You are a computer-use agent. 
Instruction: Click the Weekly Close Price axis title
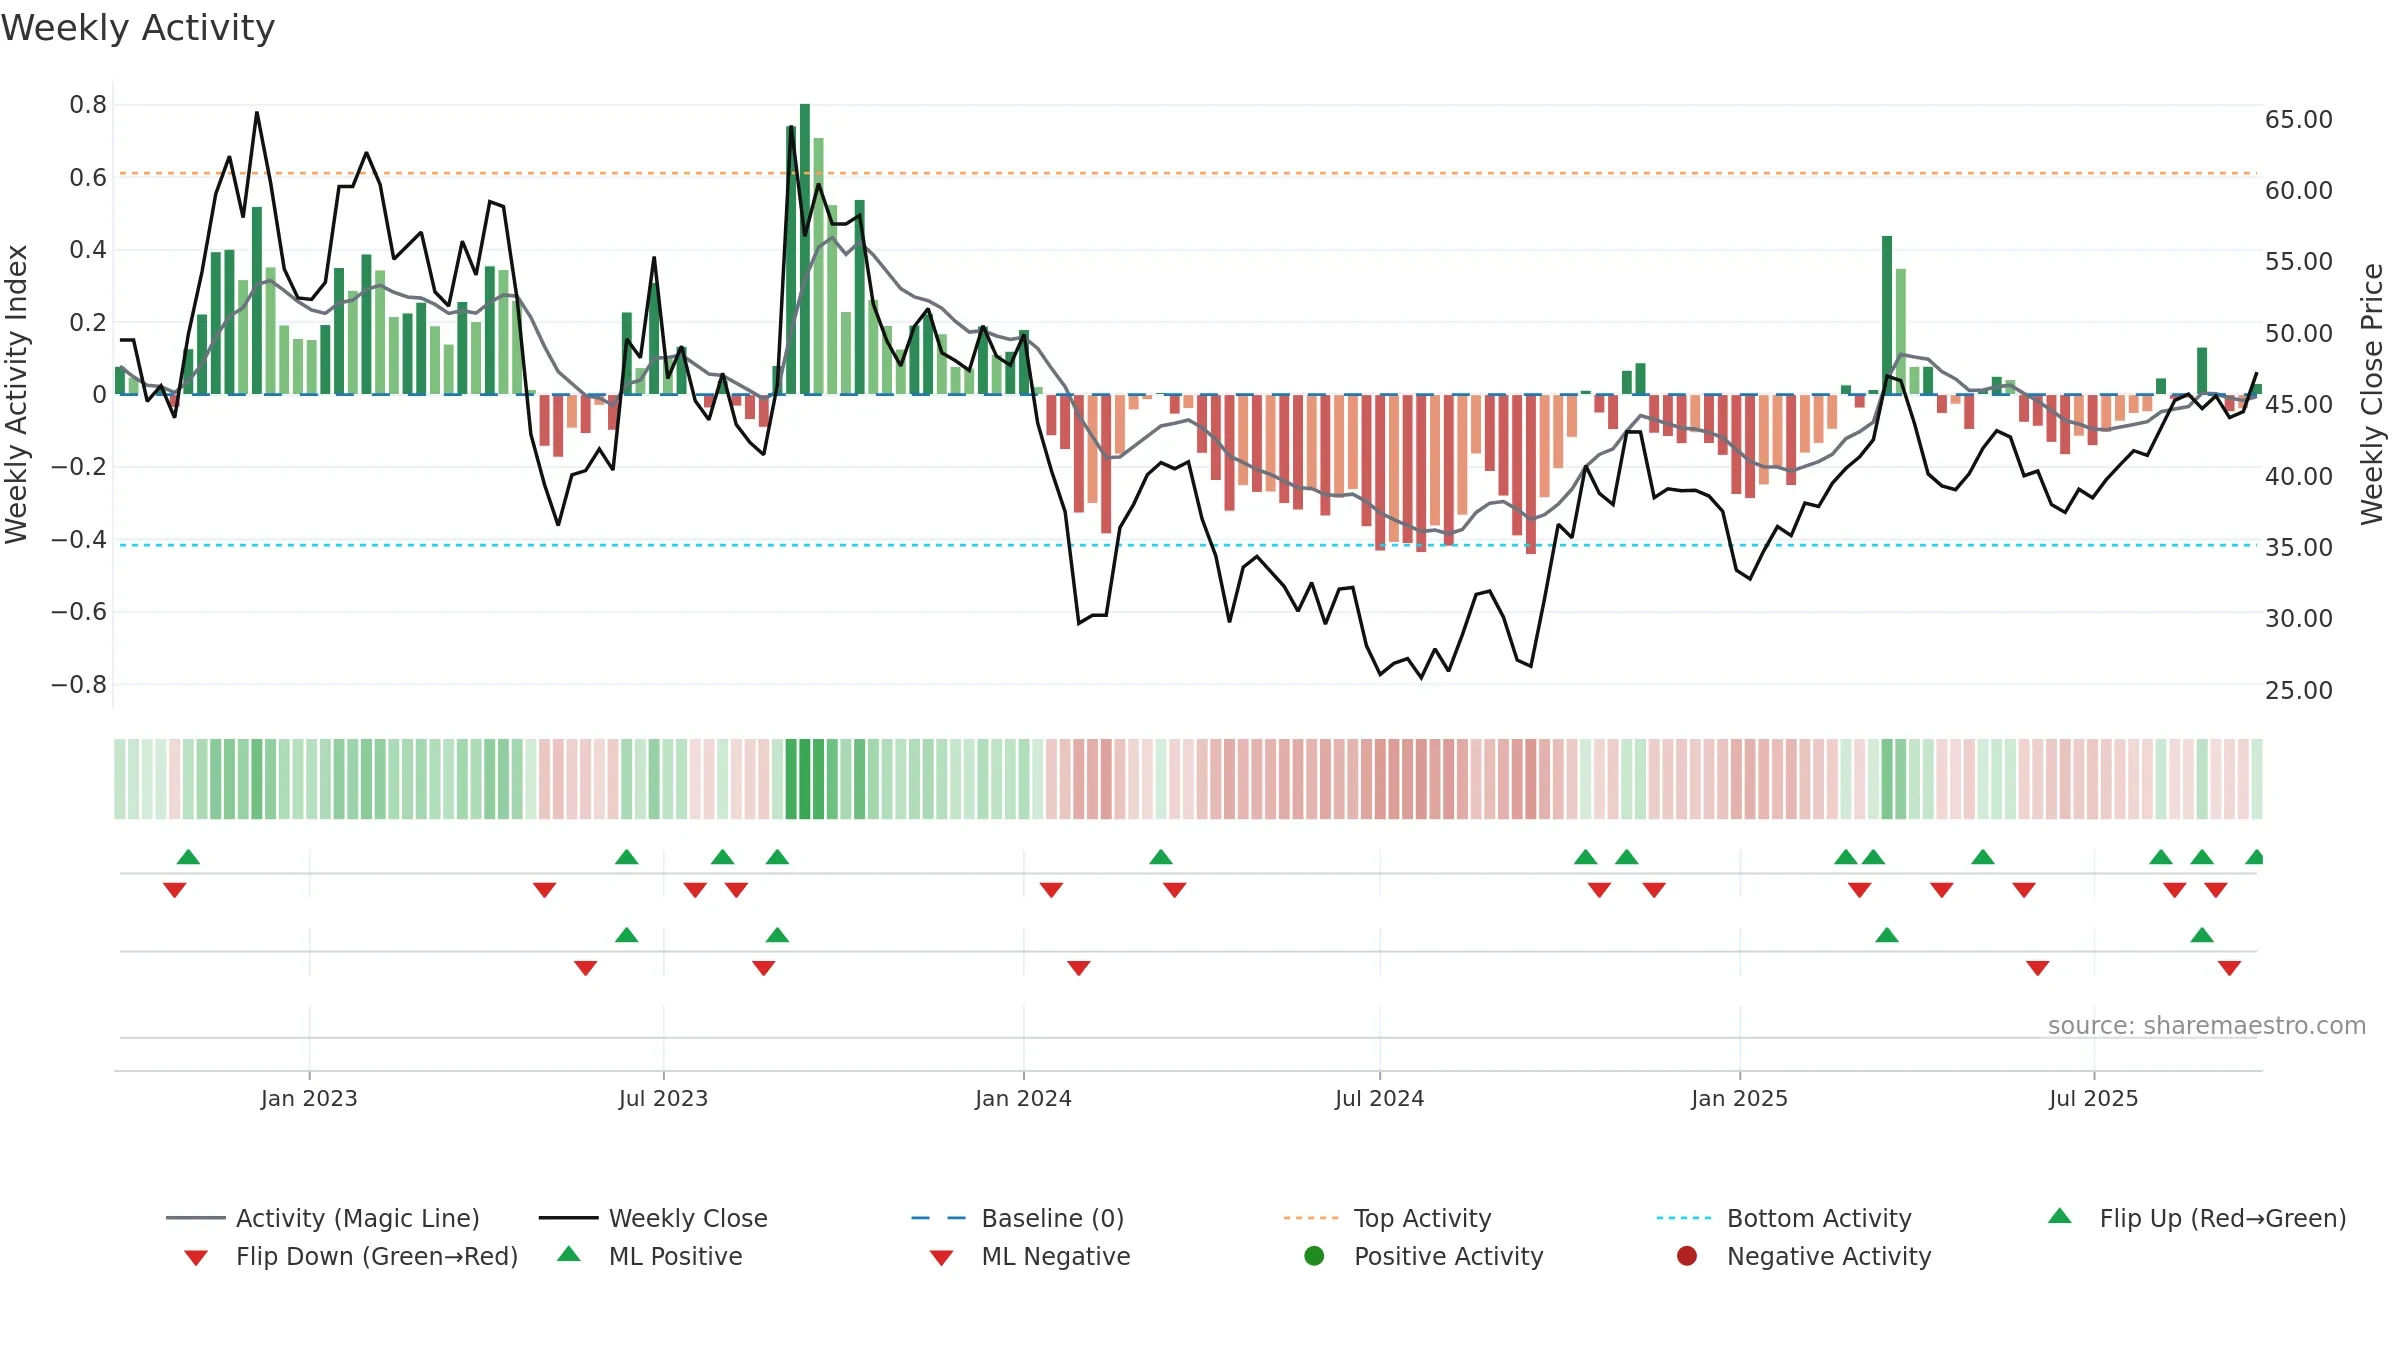coord(2372,394)
